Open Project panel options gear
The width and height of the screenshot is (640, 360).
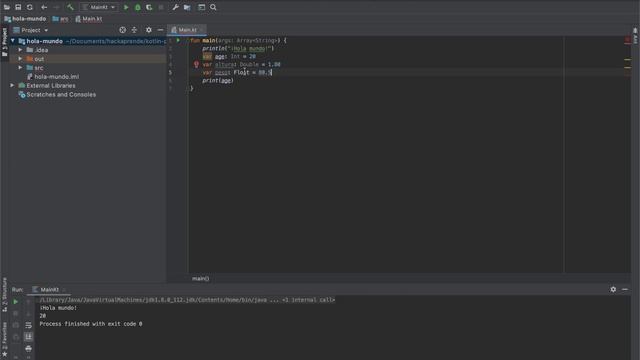(149, 30)
